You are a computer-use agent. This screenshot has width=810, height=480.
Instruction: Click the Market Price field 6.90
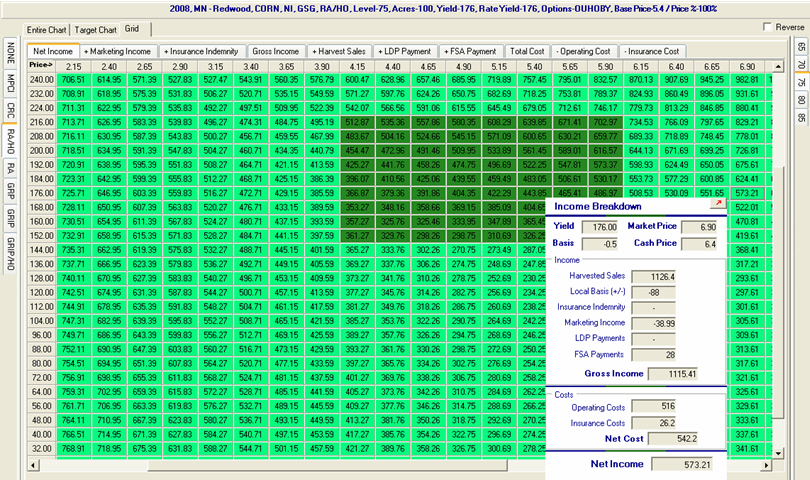pyautogui.click(x=699, y=227)
